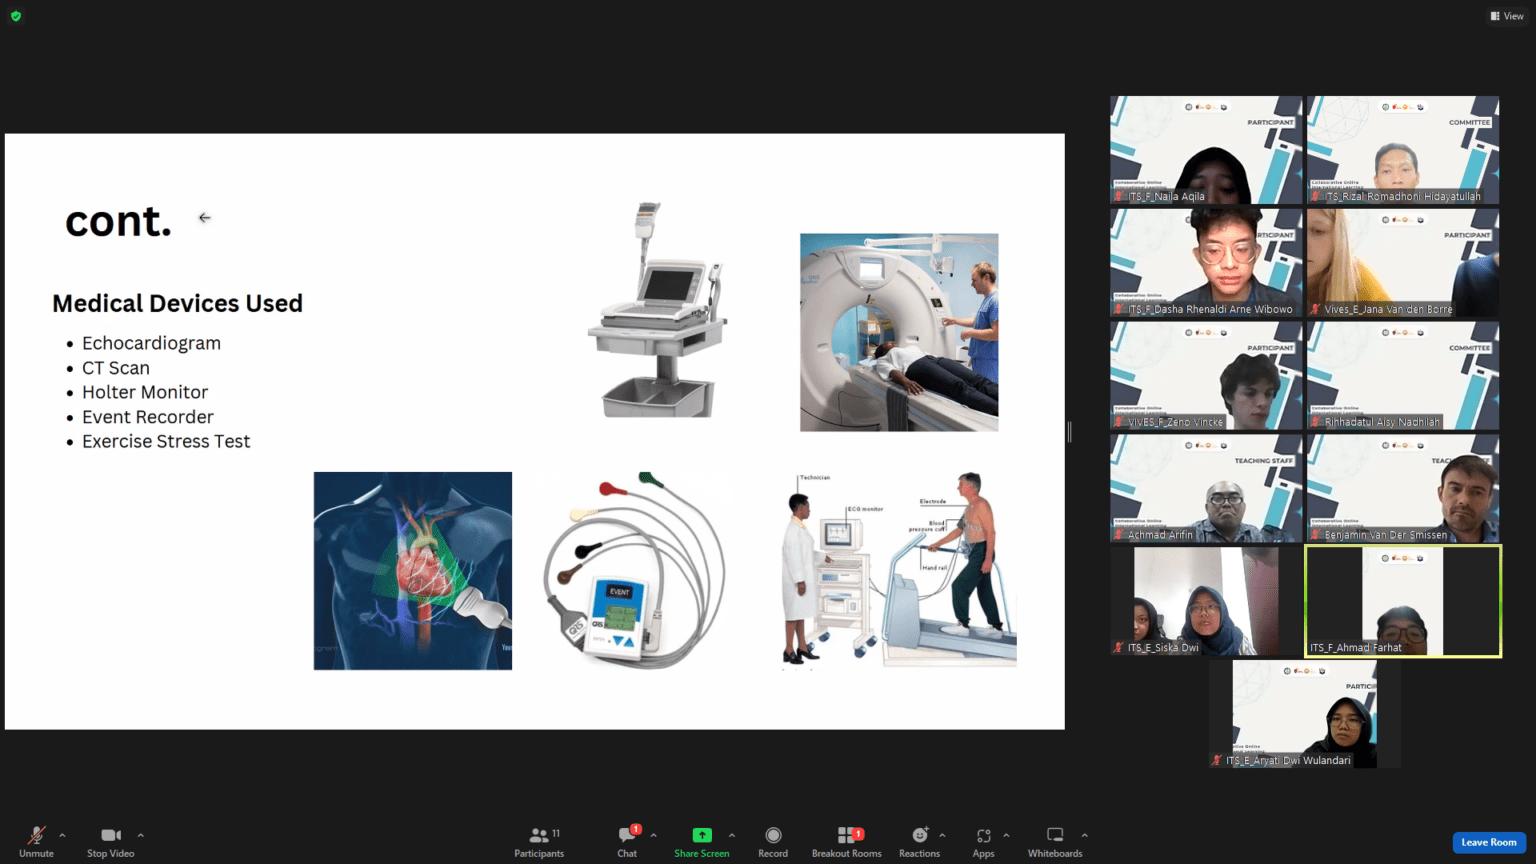
Task: Expand Share Screen options chevron
Action: coord(731,838)
